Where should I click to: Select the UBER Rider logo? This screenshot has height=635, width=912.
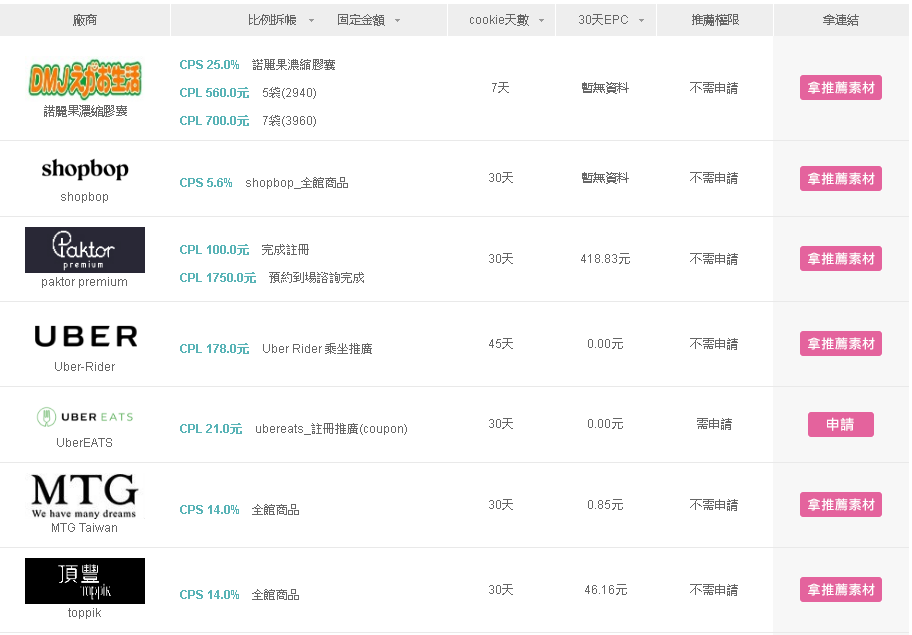(x=85, y=336)
